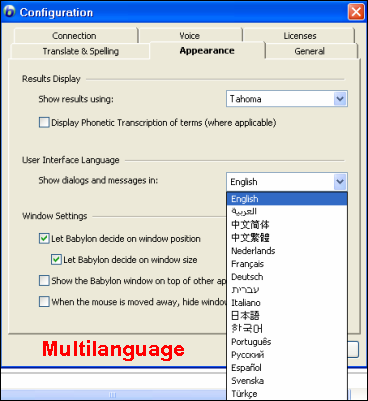Enable Show the Babylon window on top
The height and width of the screenshot is (401, 368).
tap(44, 281)
